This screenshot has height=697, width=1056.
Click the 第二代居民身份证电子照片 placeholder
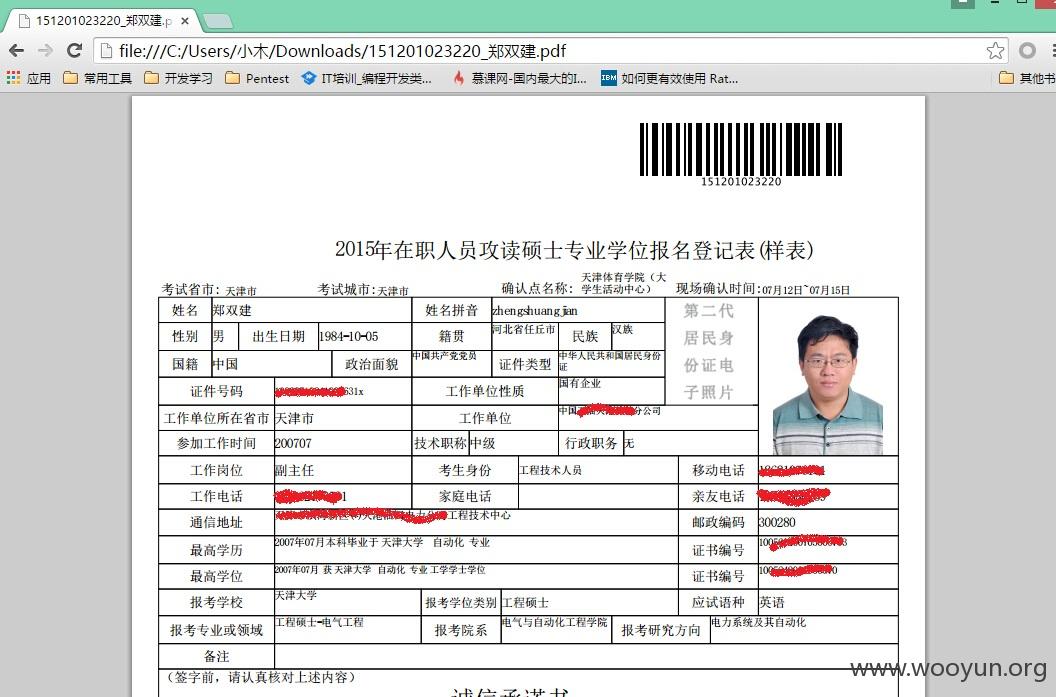click(708, 352)
